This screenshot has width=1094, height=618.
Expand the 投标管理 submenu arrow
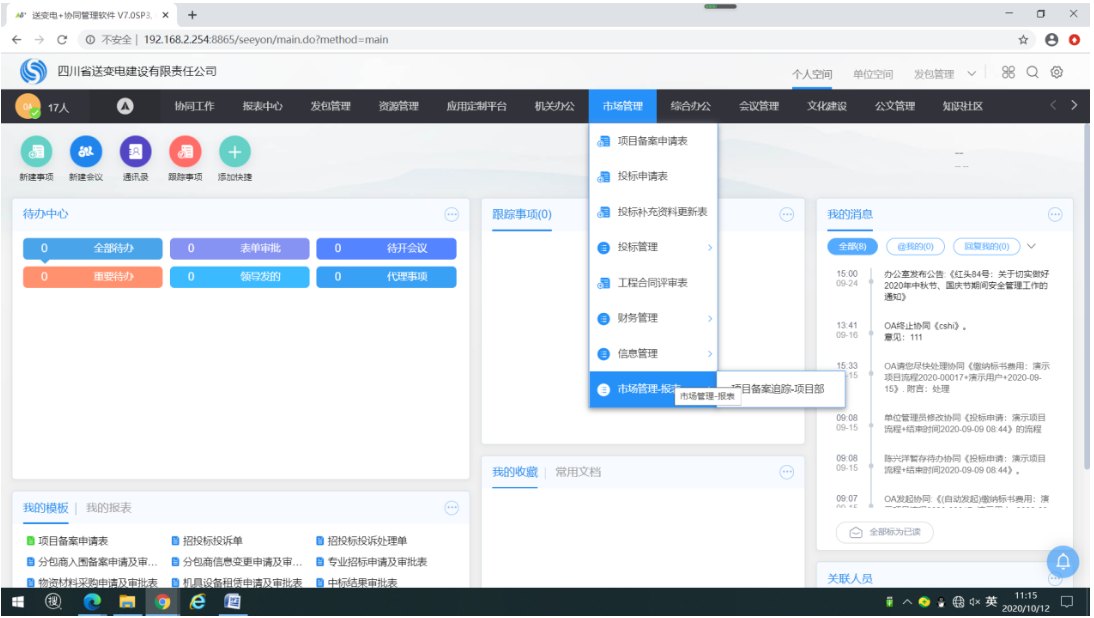tap(708, 247)
